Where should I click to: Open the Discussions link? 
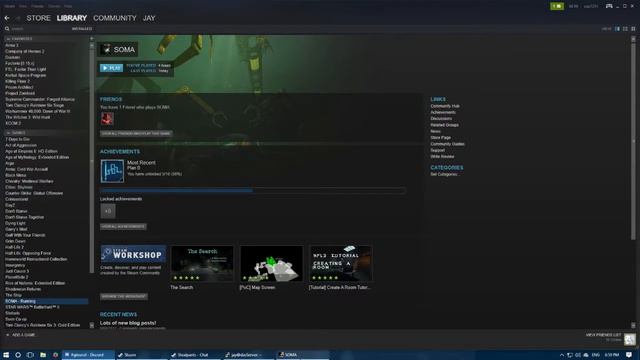point(441,119)
